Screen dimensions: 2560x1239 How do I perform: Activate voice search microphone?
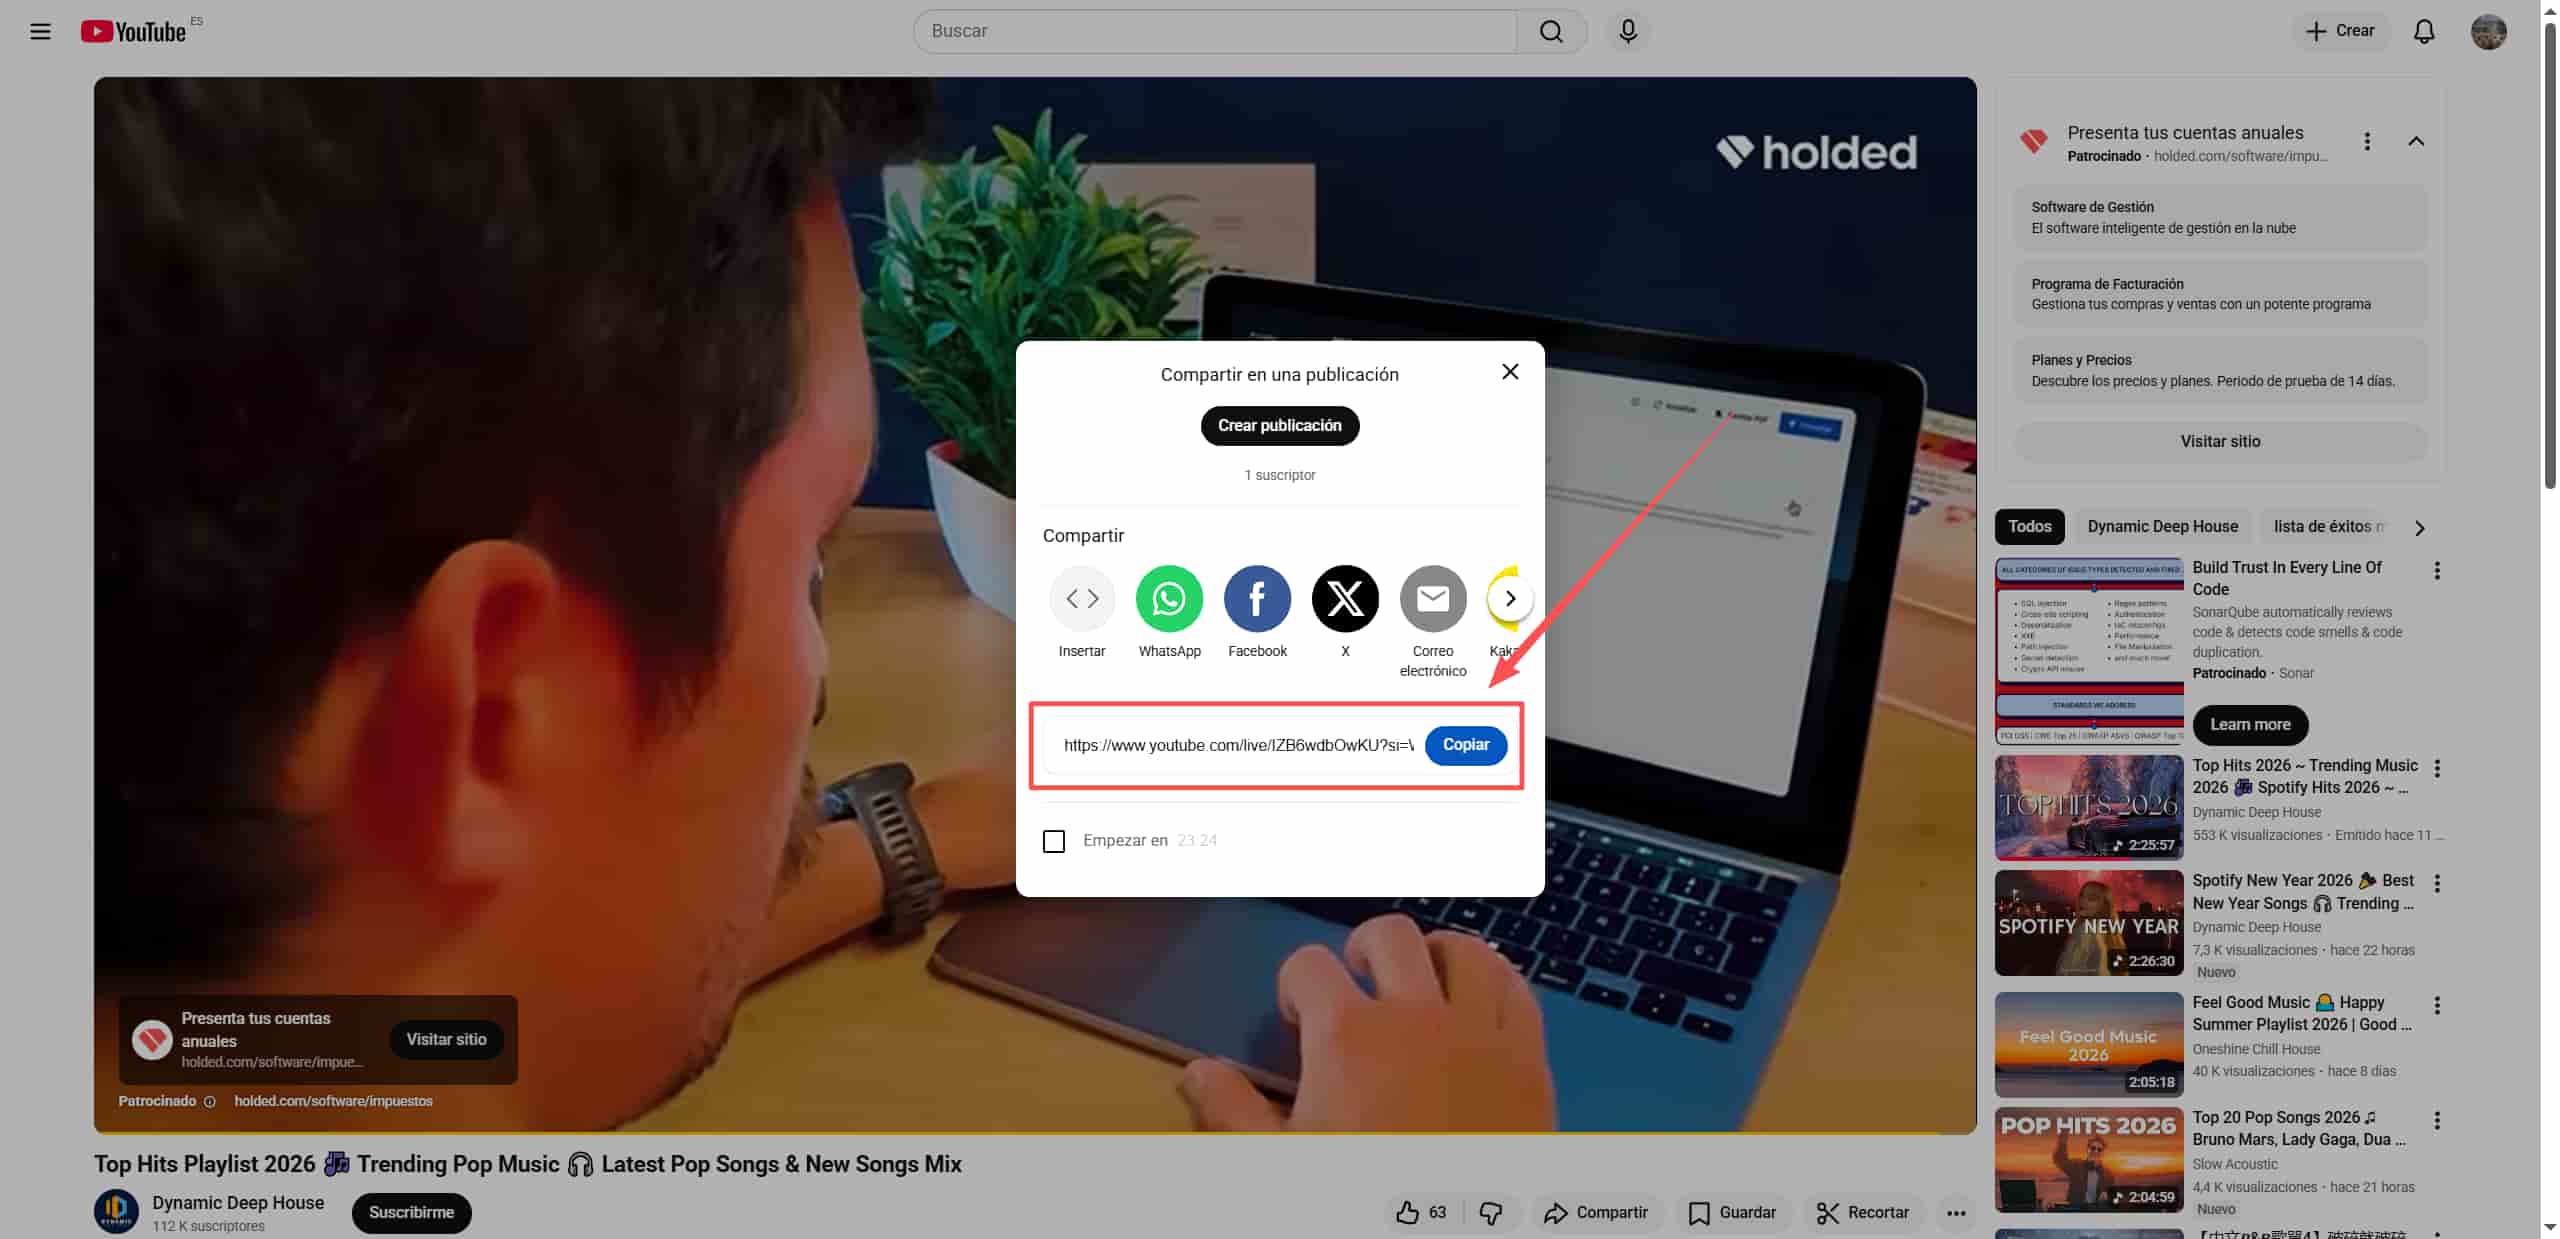click(x=1628, y=31)
